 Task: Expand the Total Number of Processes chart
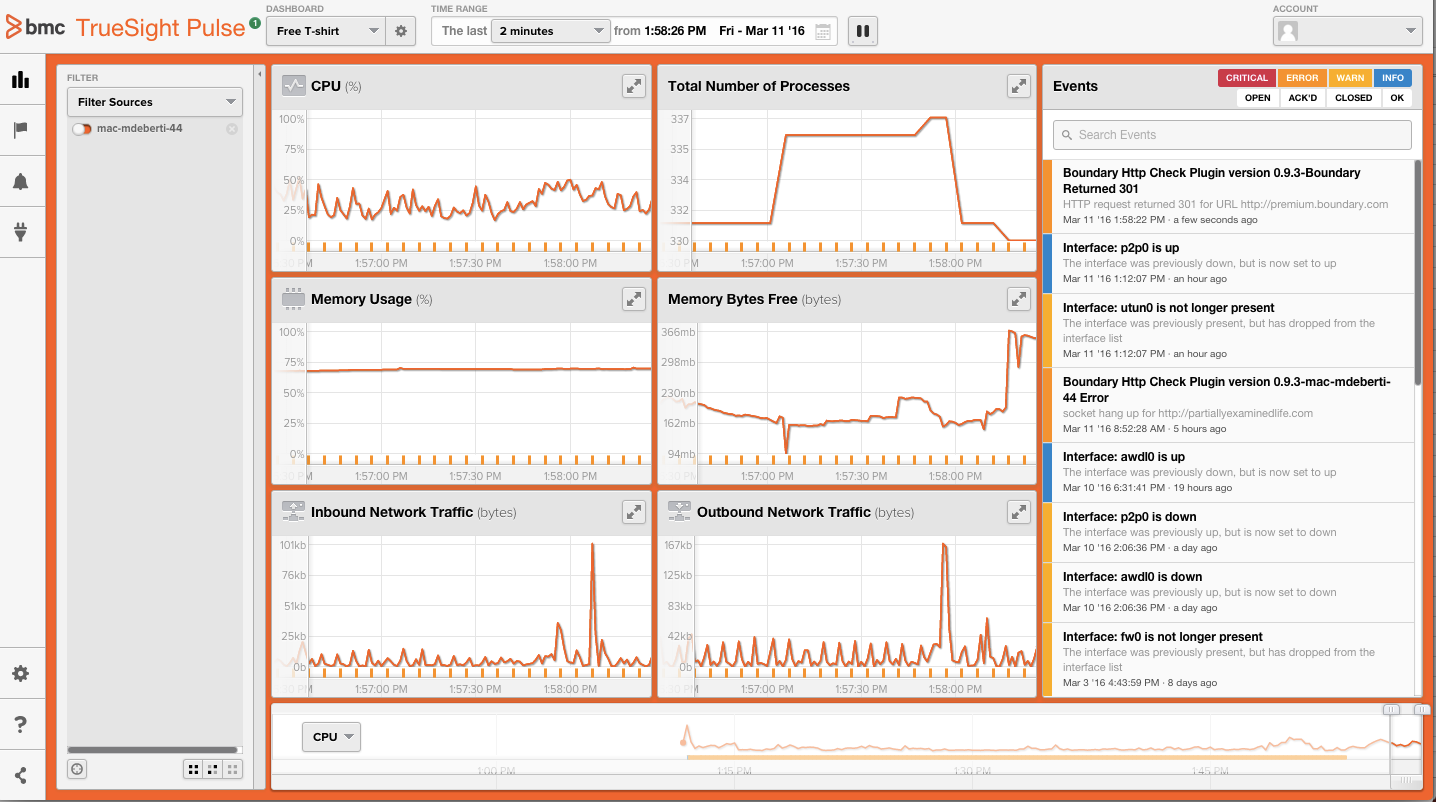click(1018, 86)
